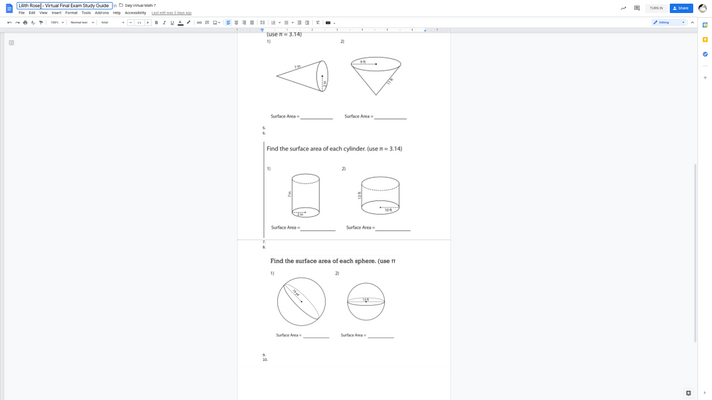Open the zoom level dropdown
The image size is (712, 400).
click(57, 23)
